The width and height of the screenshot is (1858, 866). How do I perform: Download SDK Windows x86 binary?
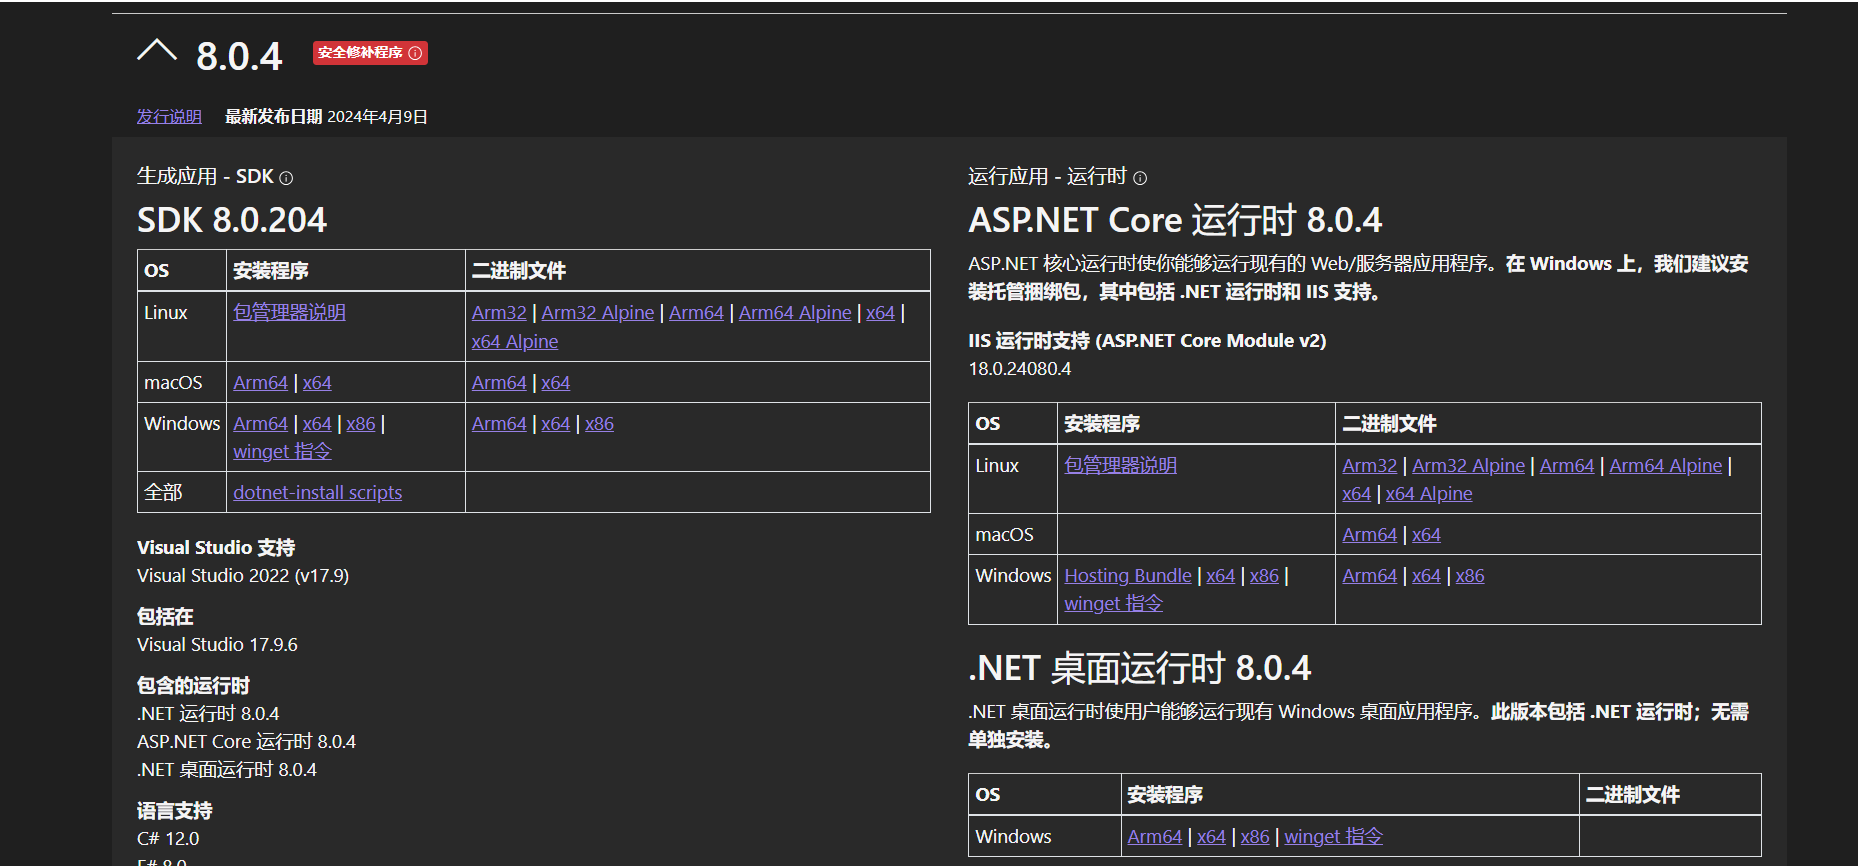pyautogui.click(x=599, y=423)
